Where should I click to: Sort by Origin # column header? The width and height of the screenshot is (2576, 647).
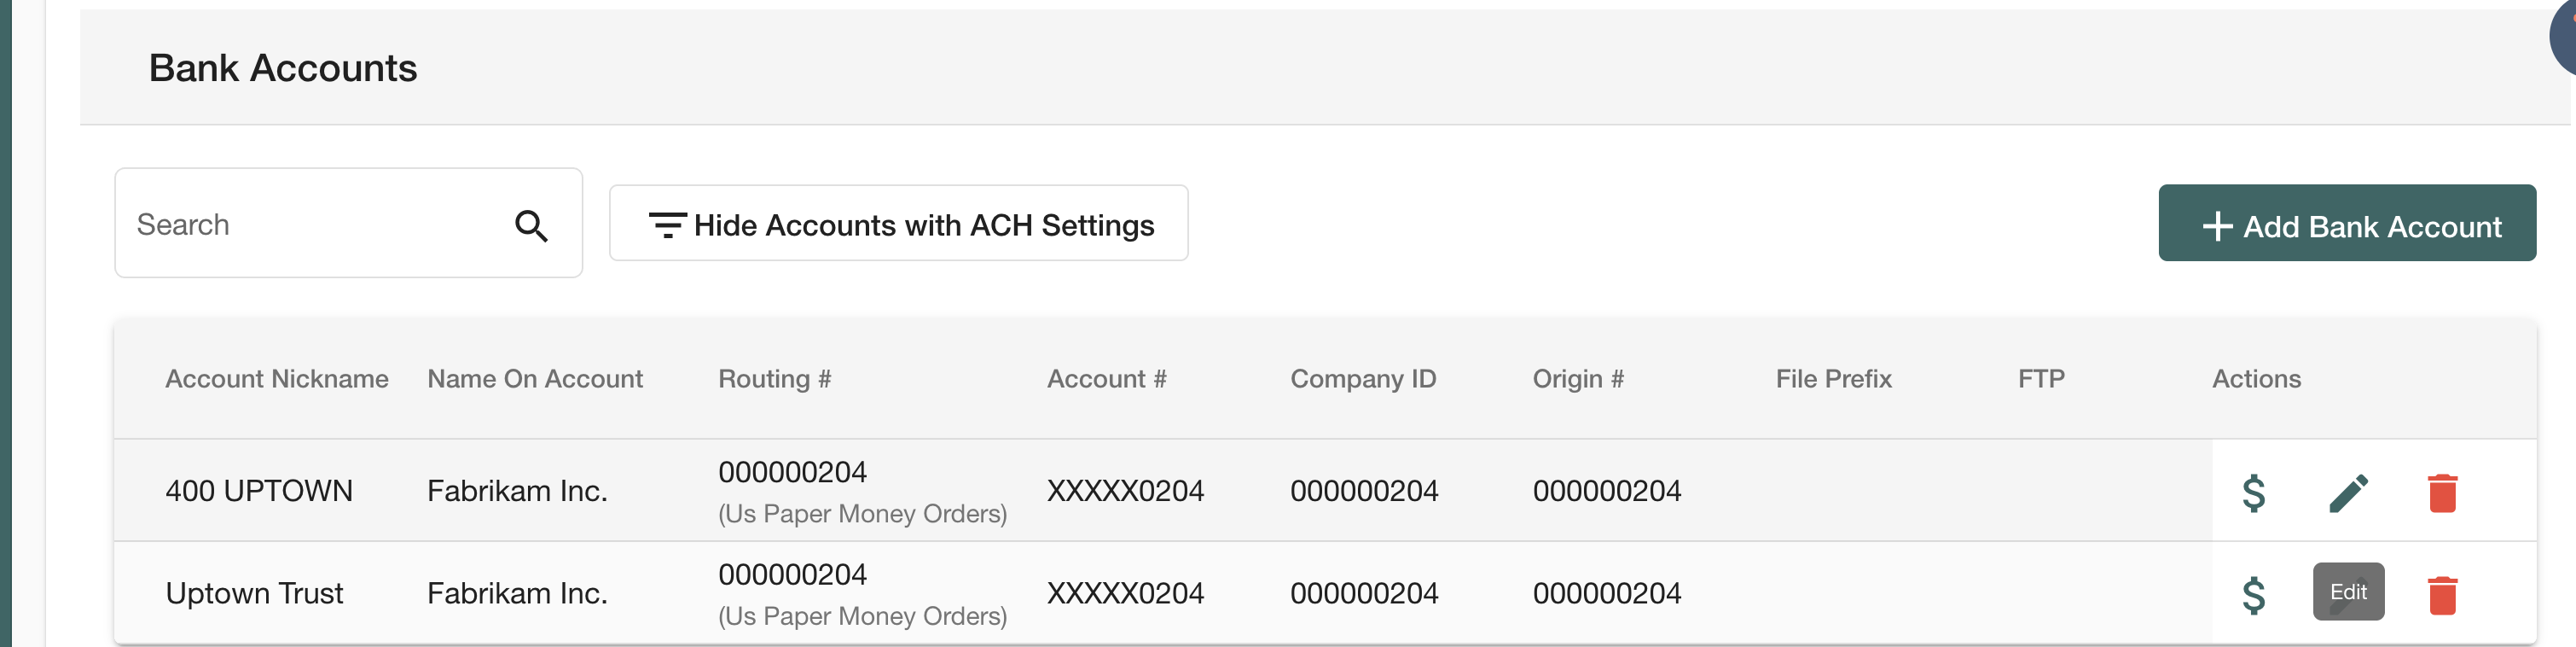click(x=1578, y=379)
